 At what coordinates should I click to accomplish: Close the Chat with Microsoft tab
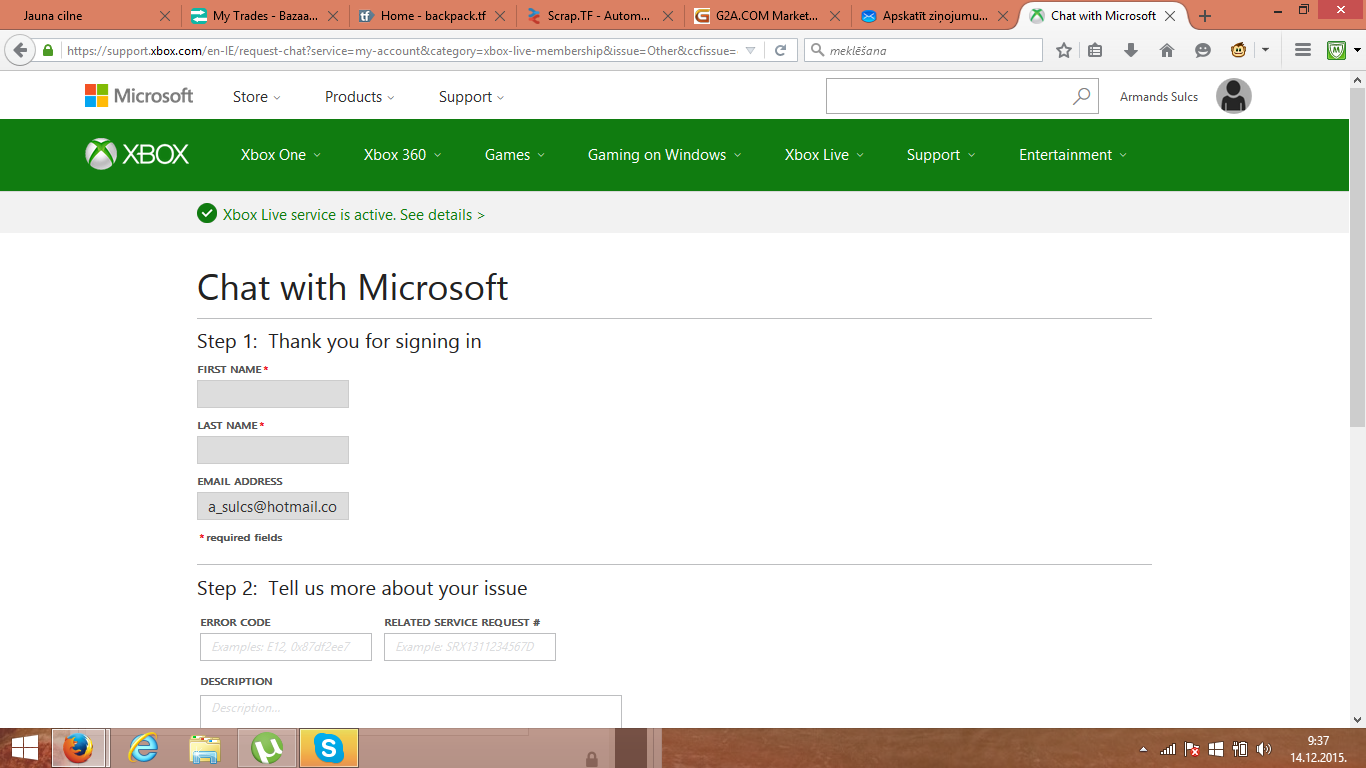coord(1171,16)
